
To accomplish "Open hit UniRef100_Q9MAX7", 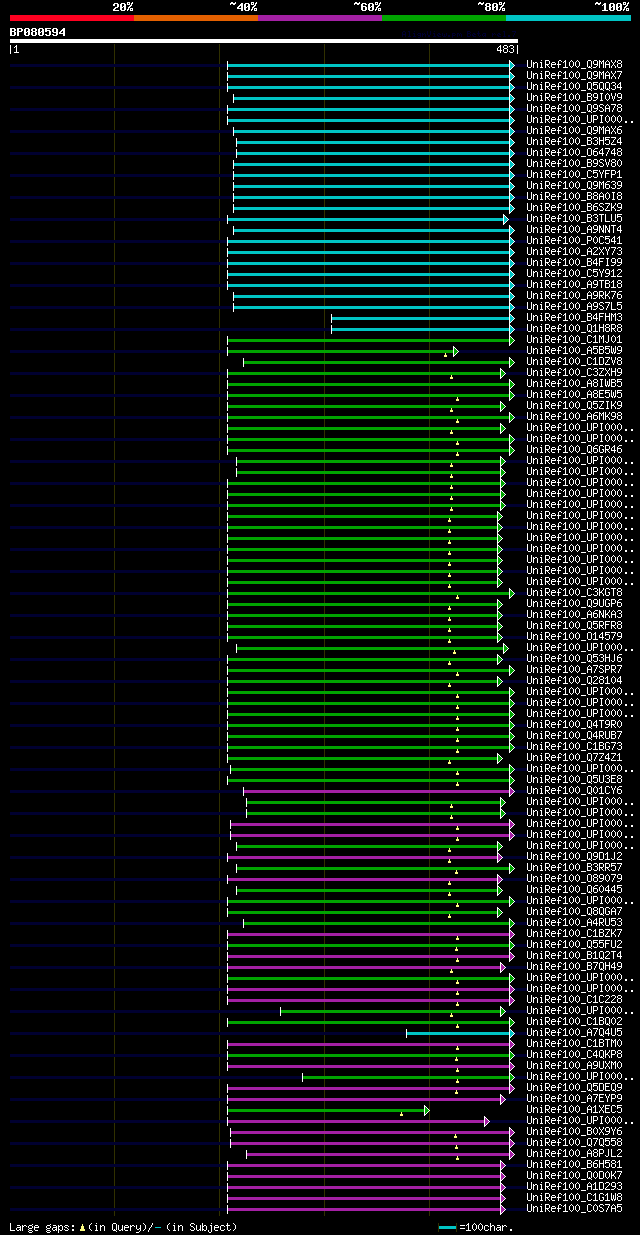I will click(x=576, y=76).
